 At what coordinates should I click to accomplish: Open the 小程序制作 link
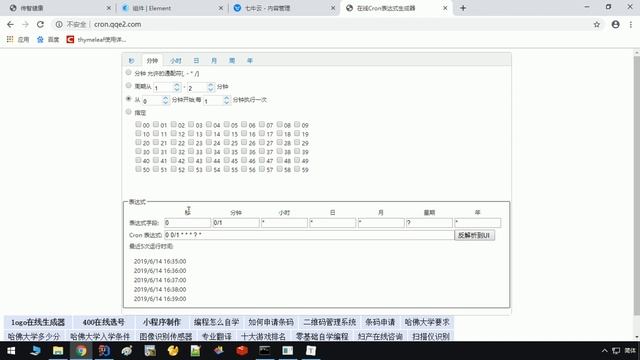(x=162, y=322)
